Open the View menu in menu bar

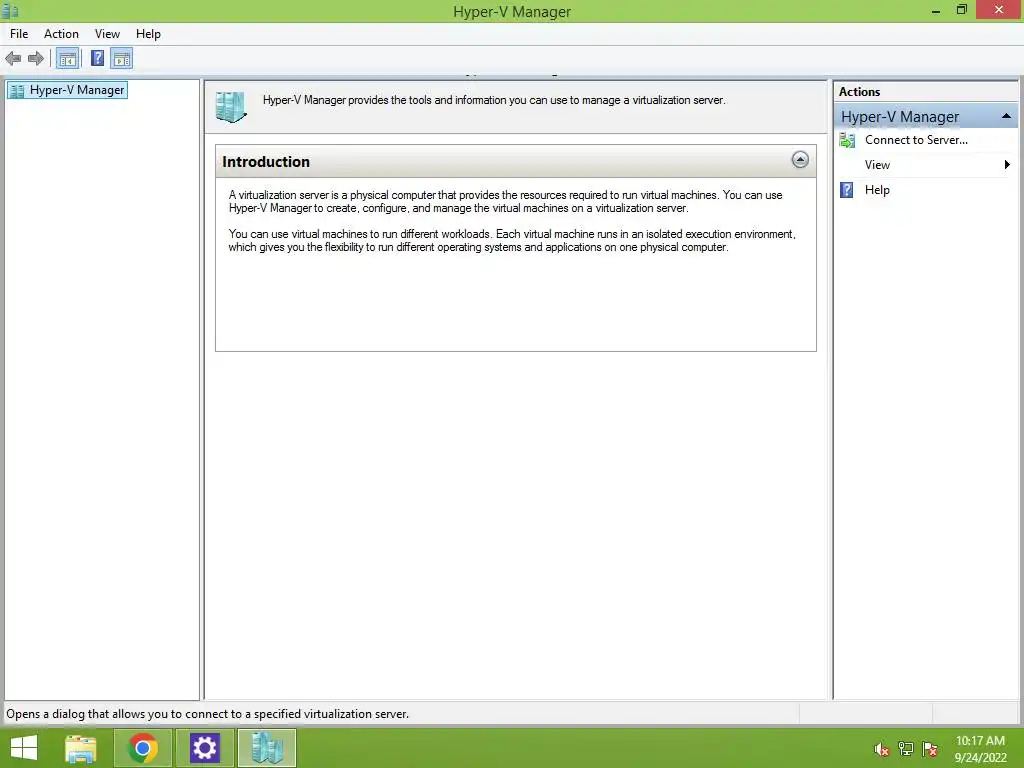pos(107,34)
